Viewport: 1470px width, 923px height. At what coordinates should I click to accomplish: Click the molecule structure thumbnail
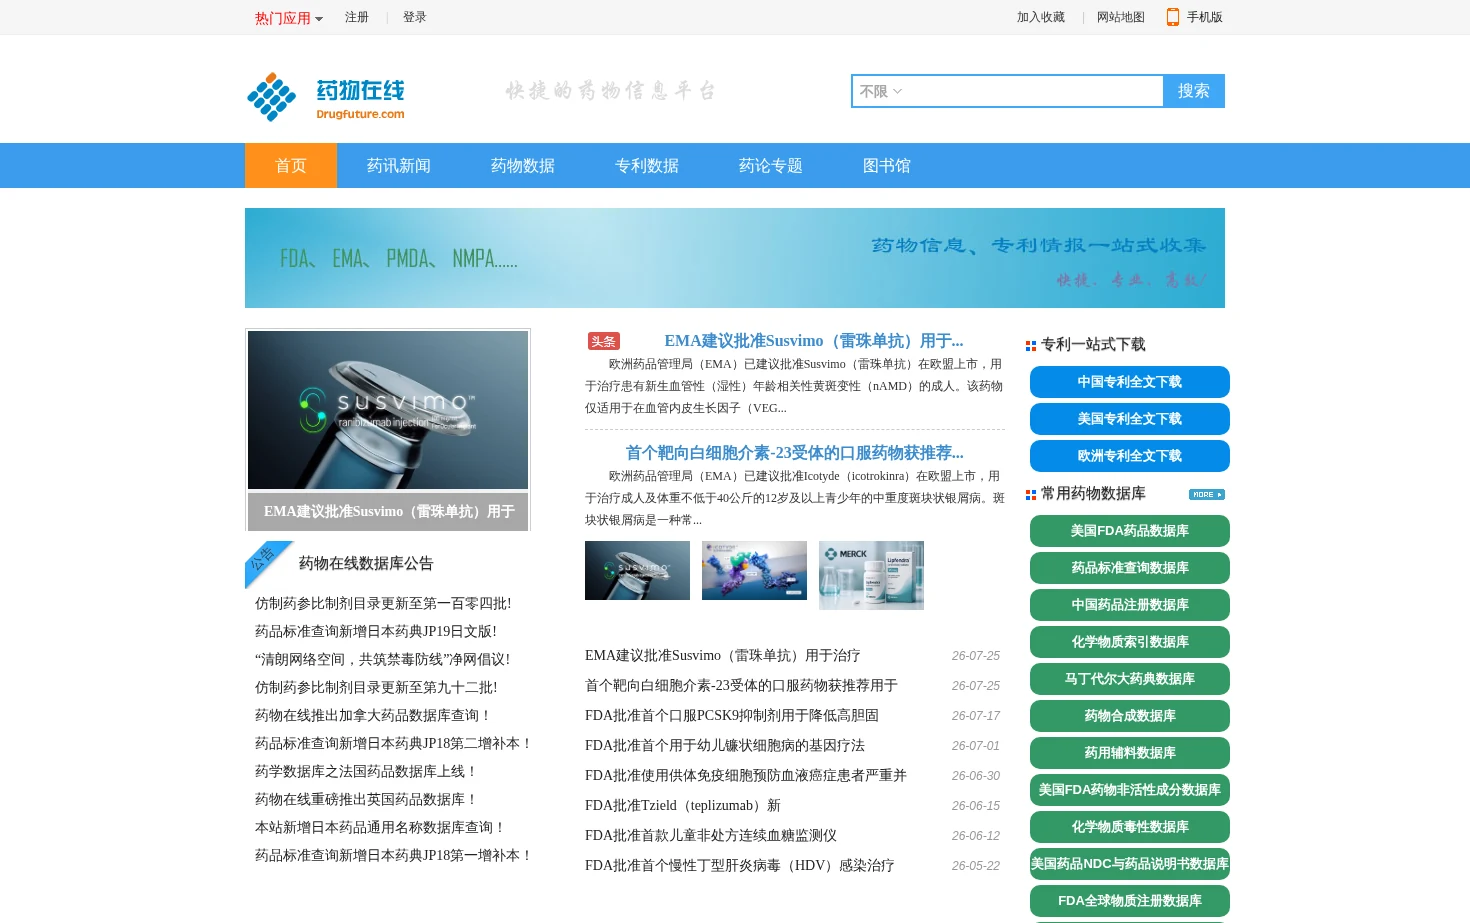(754, 570)
